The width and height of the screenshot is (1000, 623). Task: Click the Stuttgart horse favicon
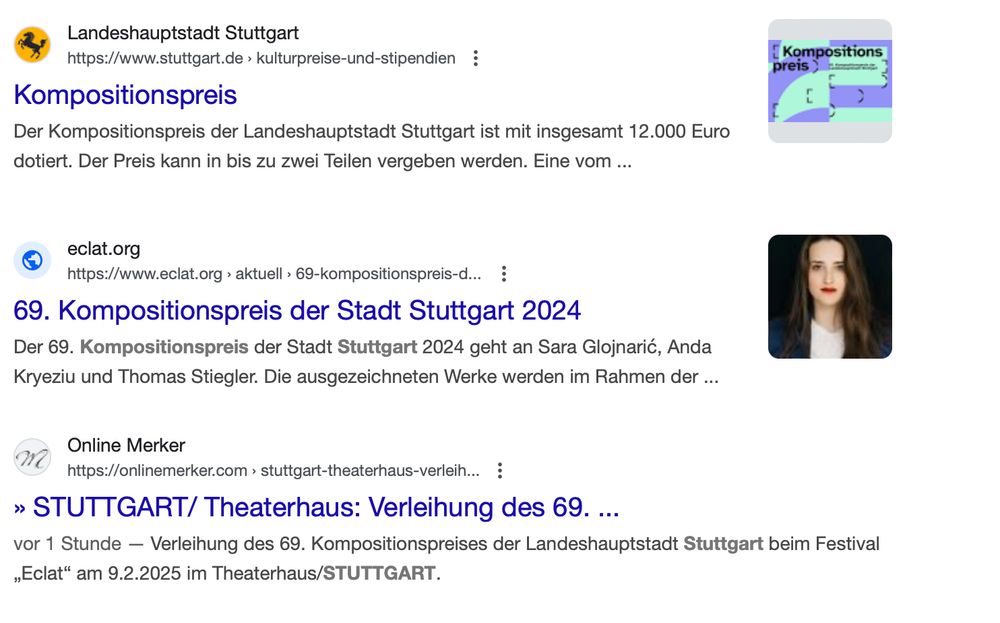33,45
